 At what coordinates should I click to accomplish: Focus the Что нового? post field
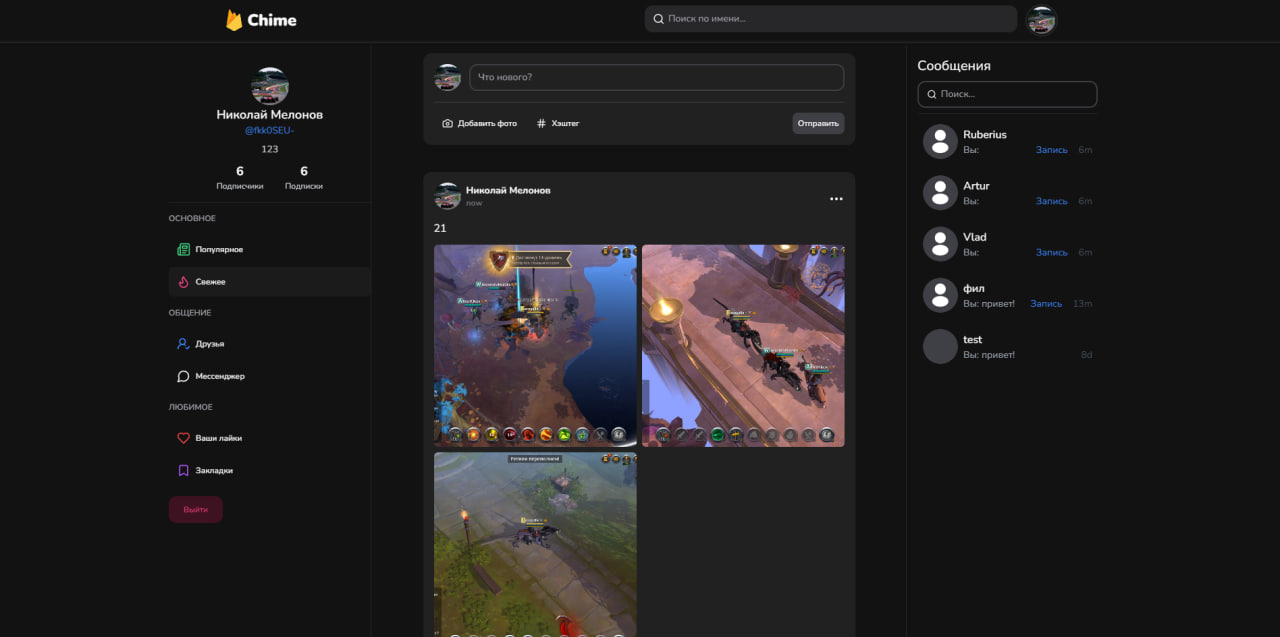click(x=656, y=77)
